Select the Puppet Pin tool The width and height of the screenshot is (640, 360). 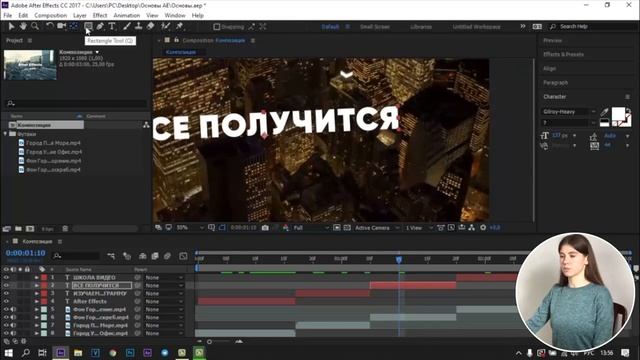pyautogui.click(x=179, y=26)
